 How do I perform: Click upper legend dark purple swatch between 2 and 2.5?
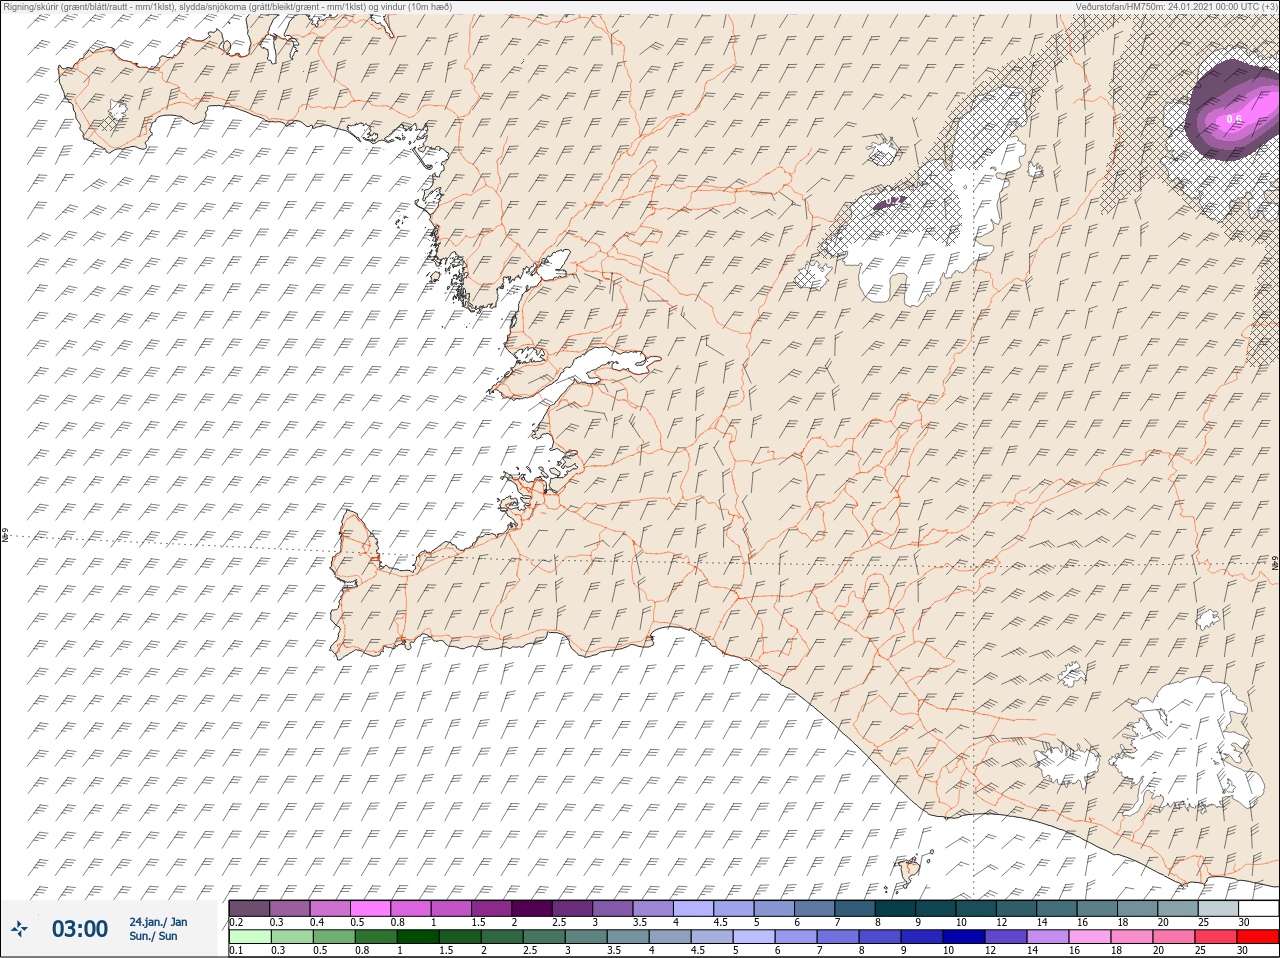532,908
